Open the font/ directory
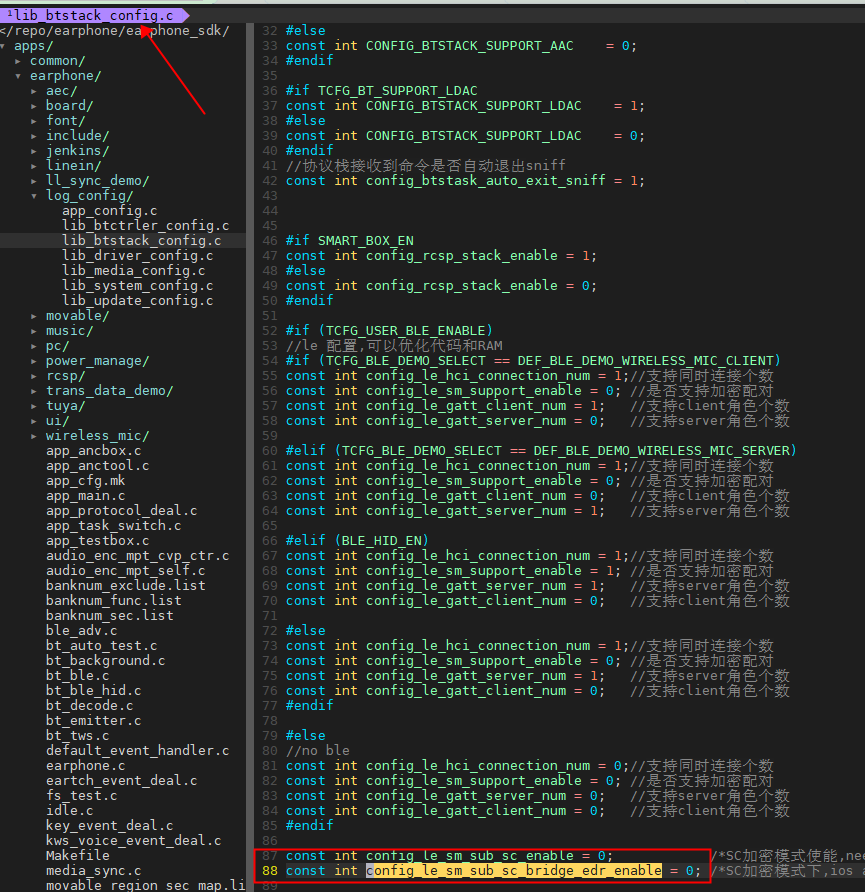 pyautogui.click(x=65, y=121)
